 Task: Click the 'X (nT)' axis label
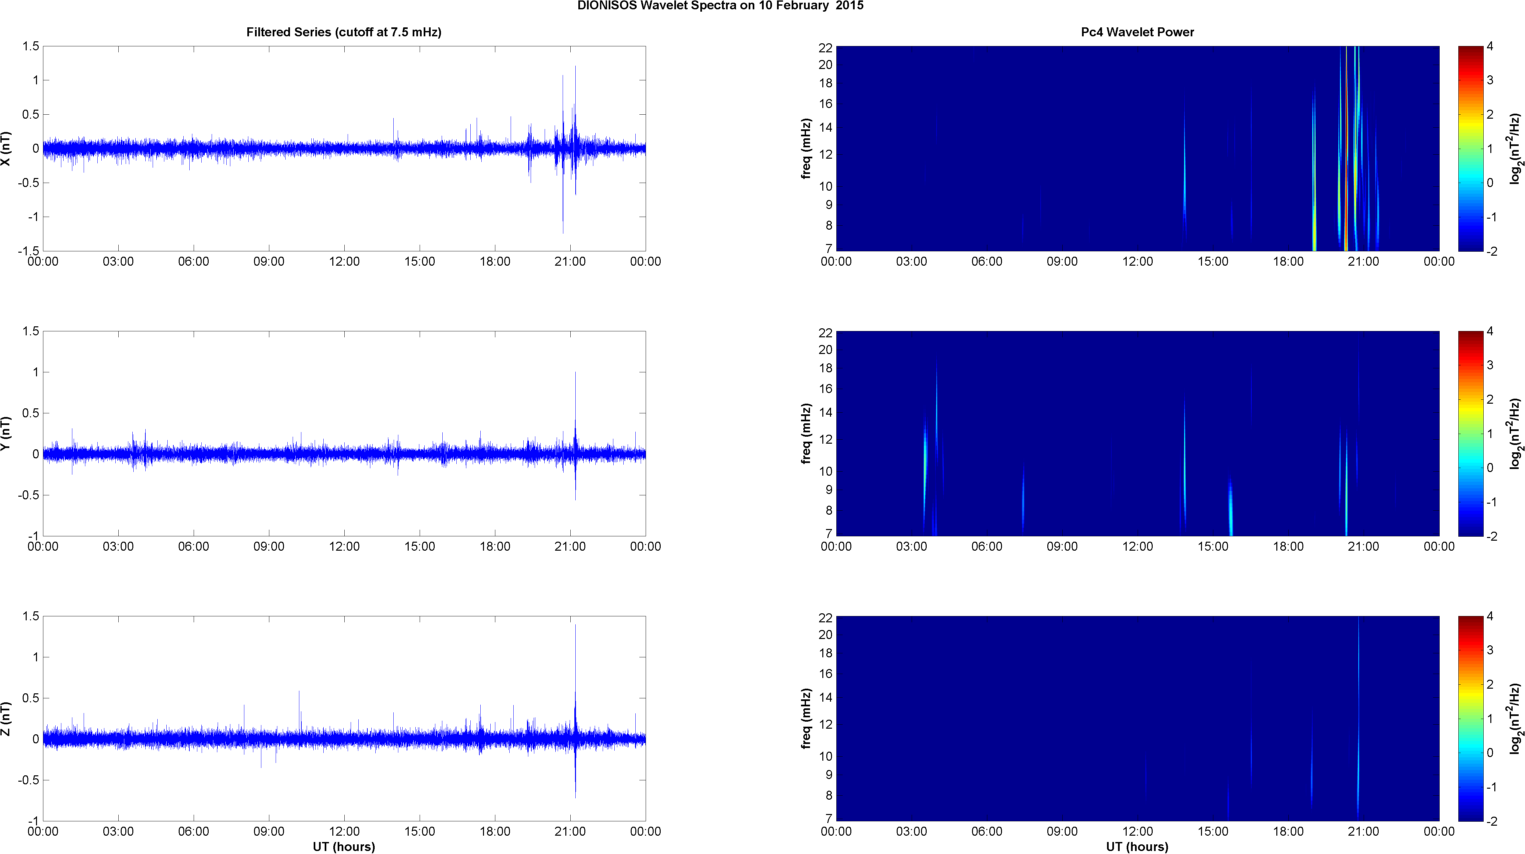point(7,148)
